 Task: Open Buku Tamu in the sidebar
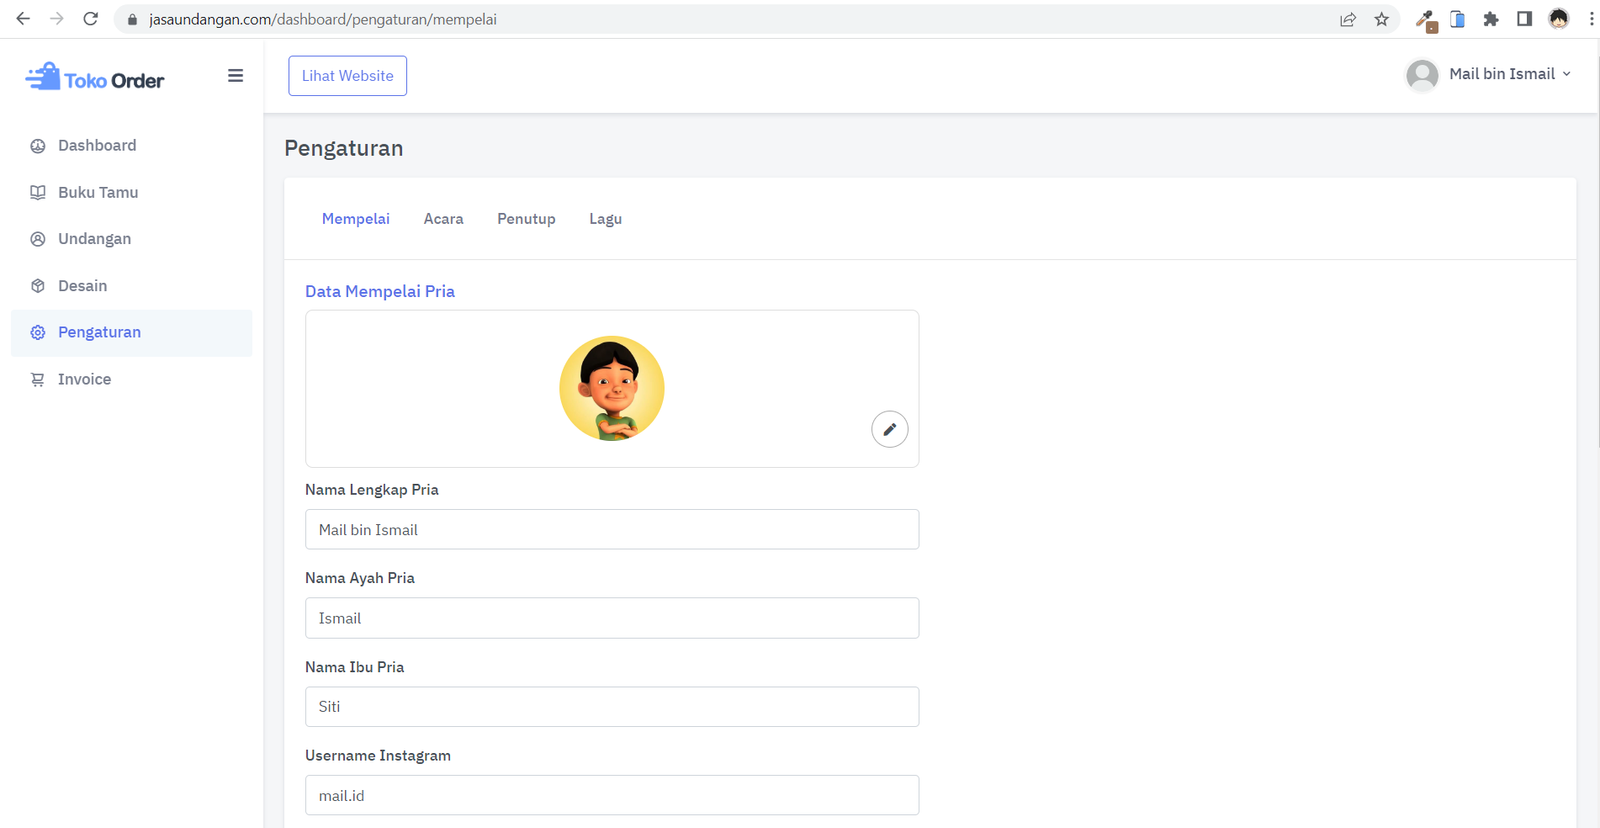(98, 192)
